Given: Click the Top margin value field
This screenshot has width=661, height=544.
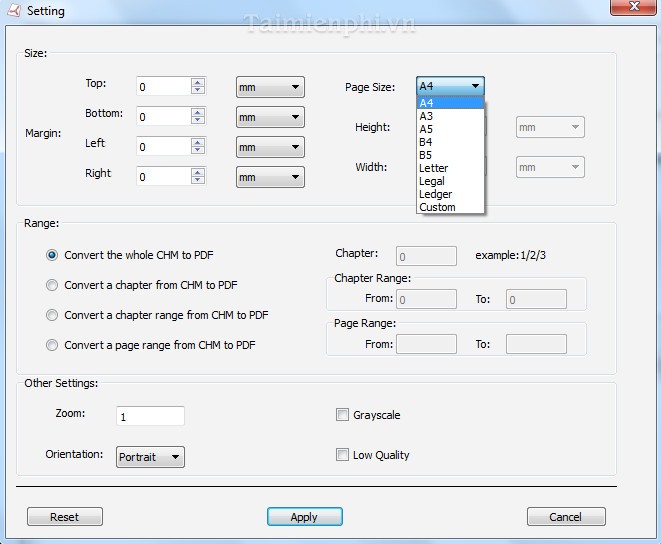Looking at the screenshot, I should (x=164, y=86).
